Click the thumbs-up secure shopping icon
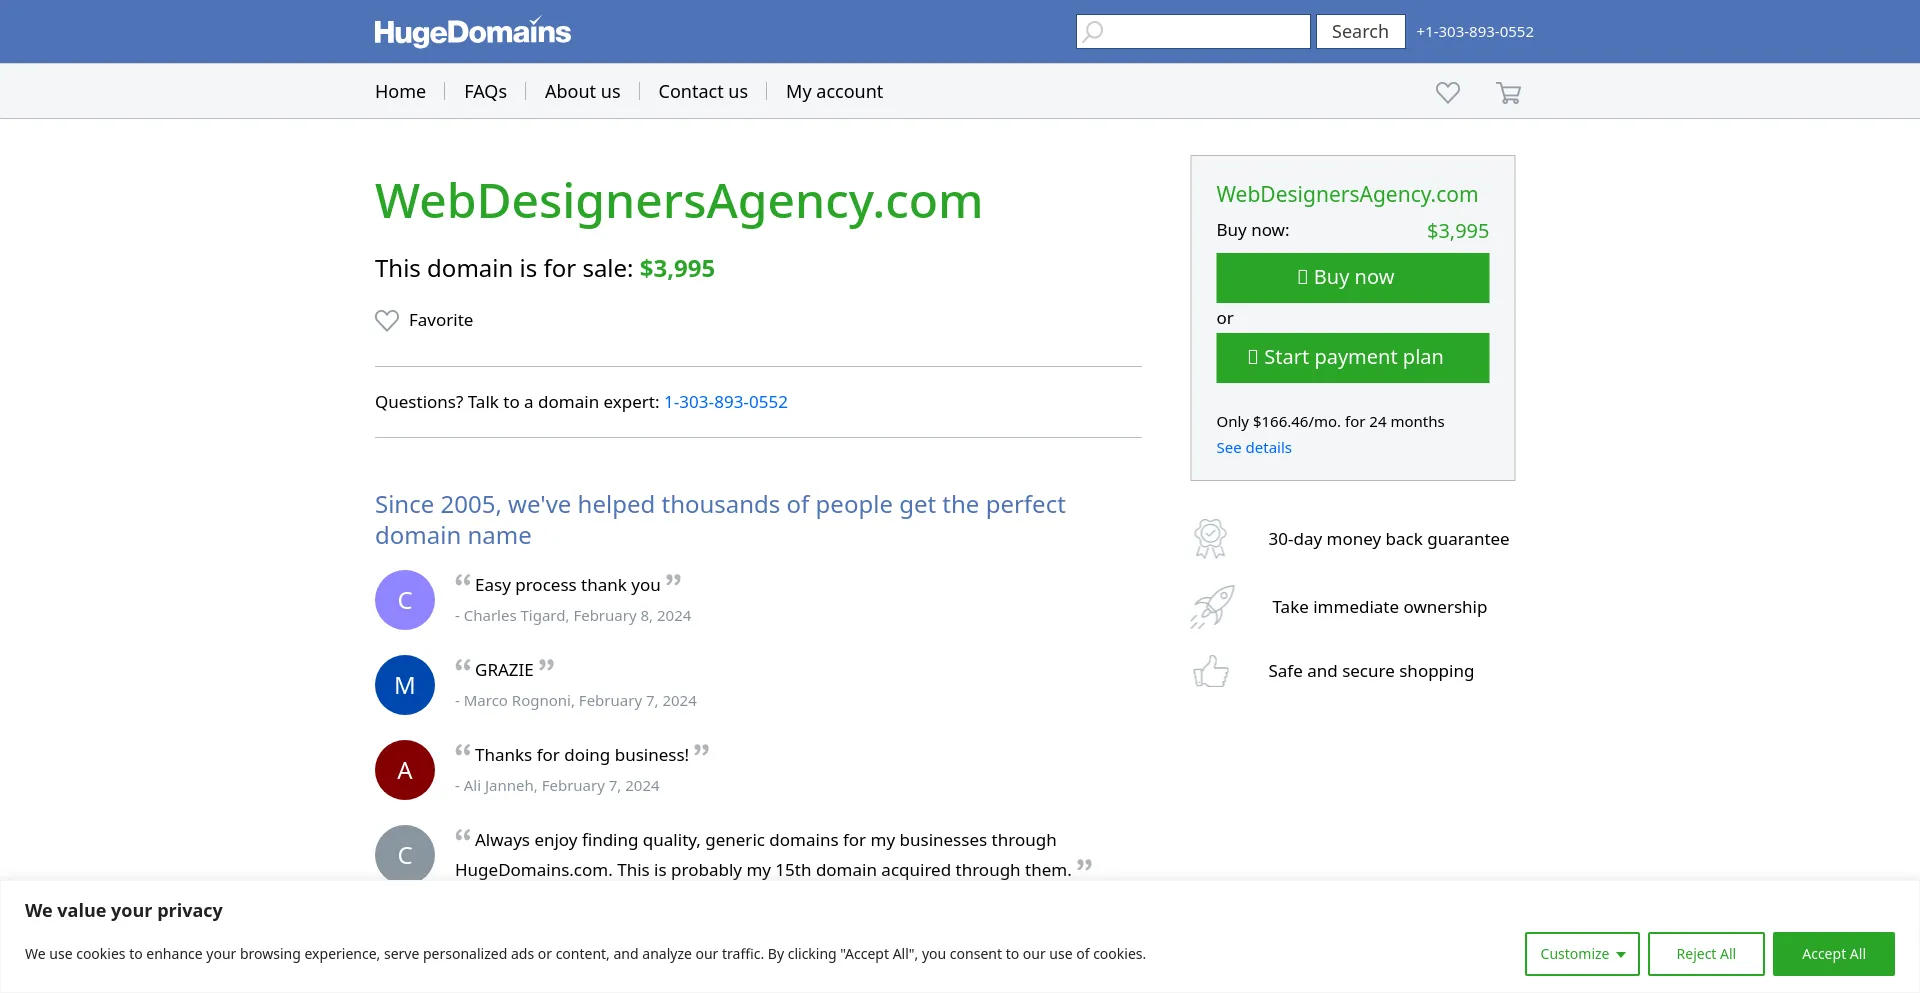This screenshot has width=1920, height=993. tap(1211, 671)
